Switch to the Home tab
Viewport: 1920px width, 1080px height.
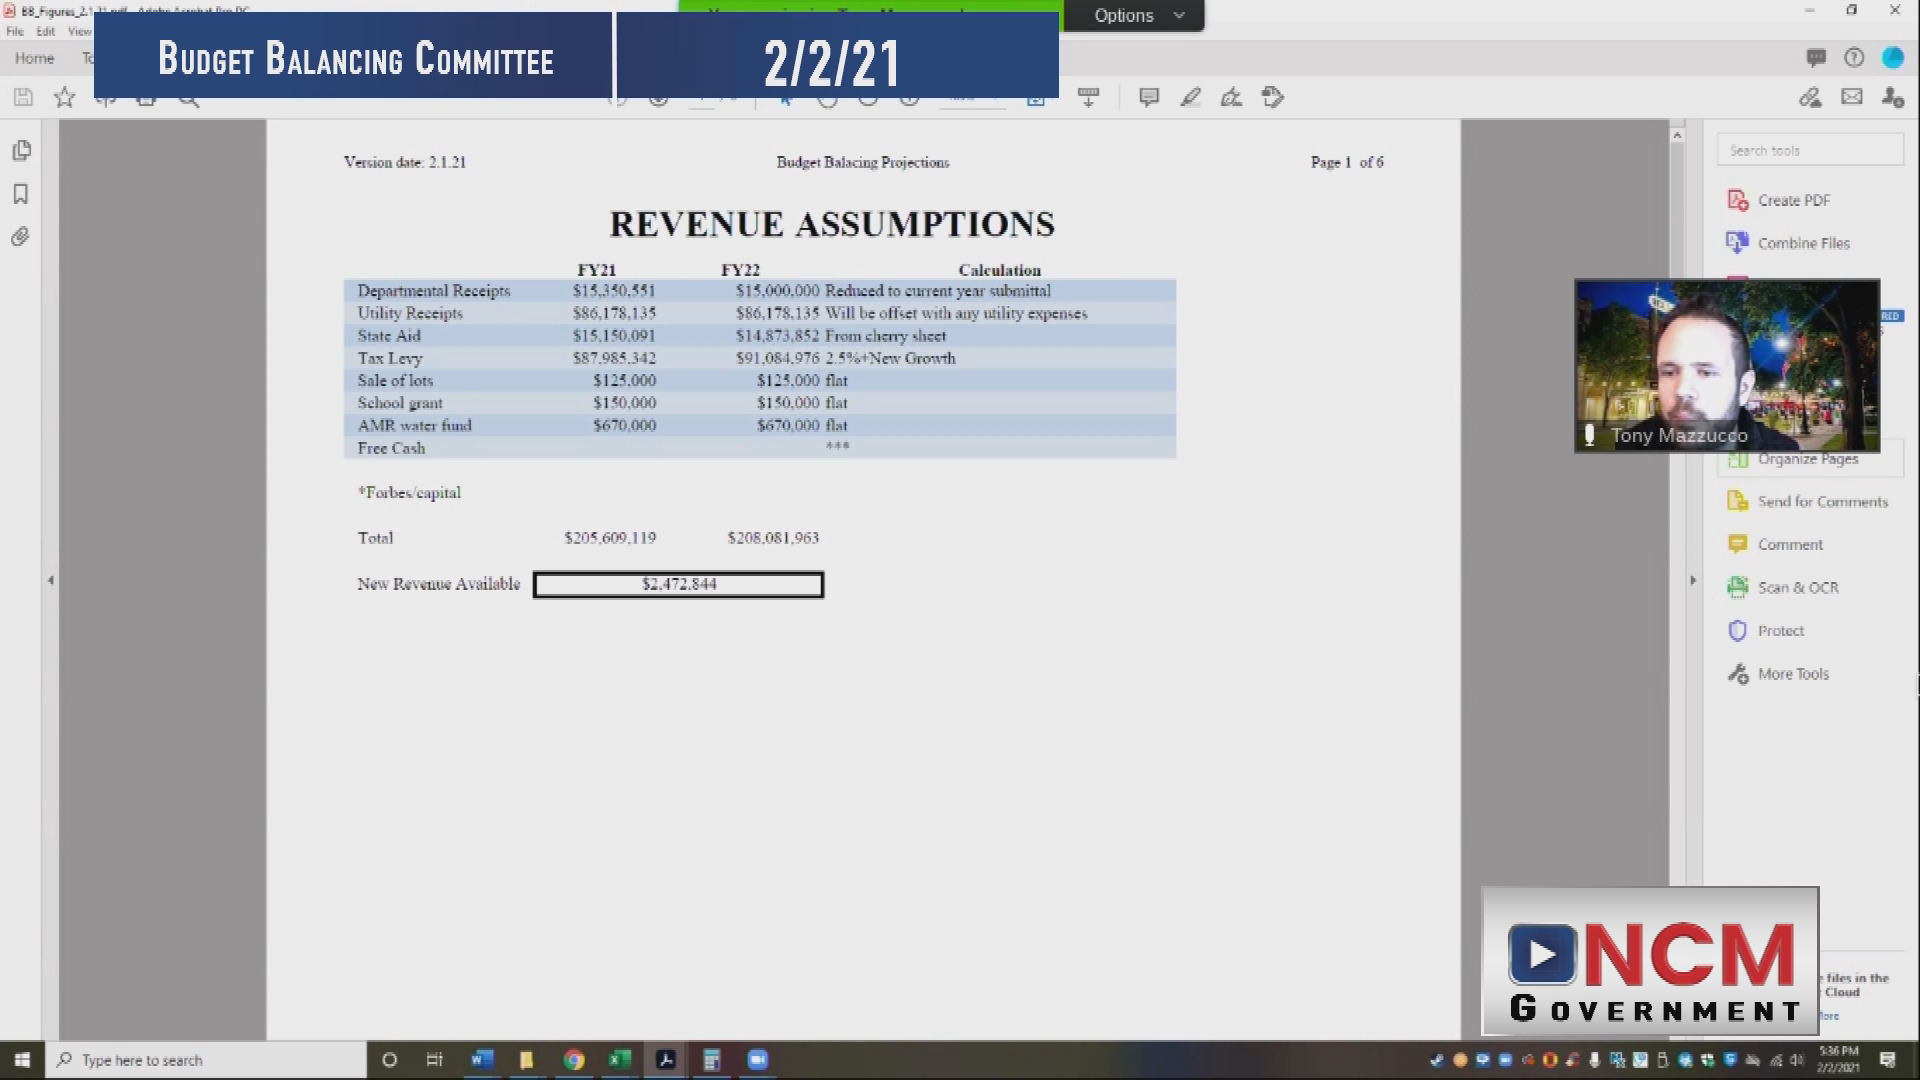click(34, 58)
